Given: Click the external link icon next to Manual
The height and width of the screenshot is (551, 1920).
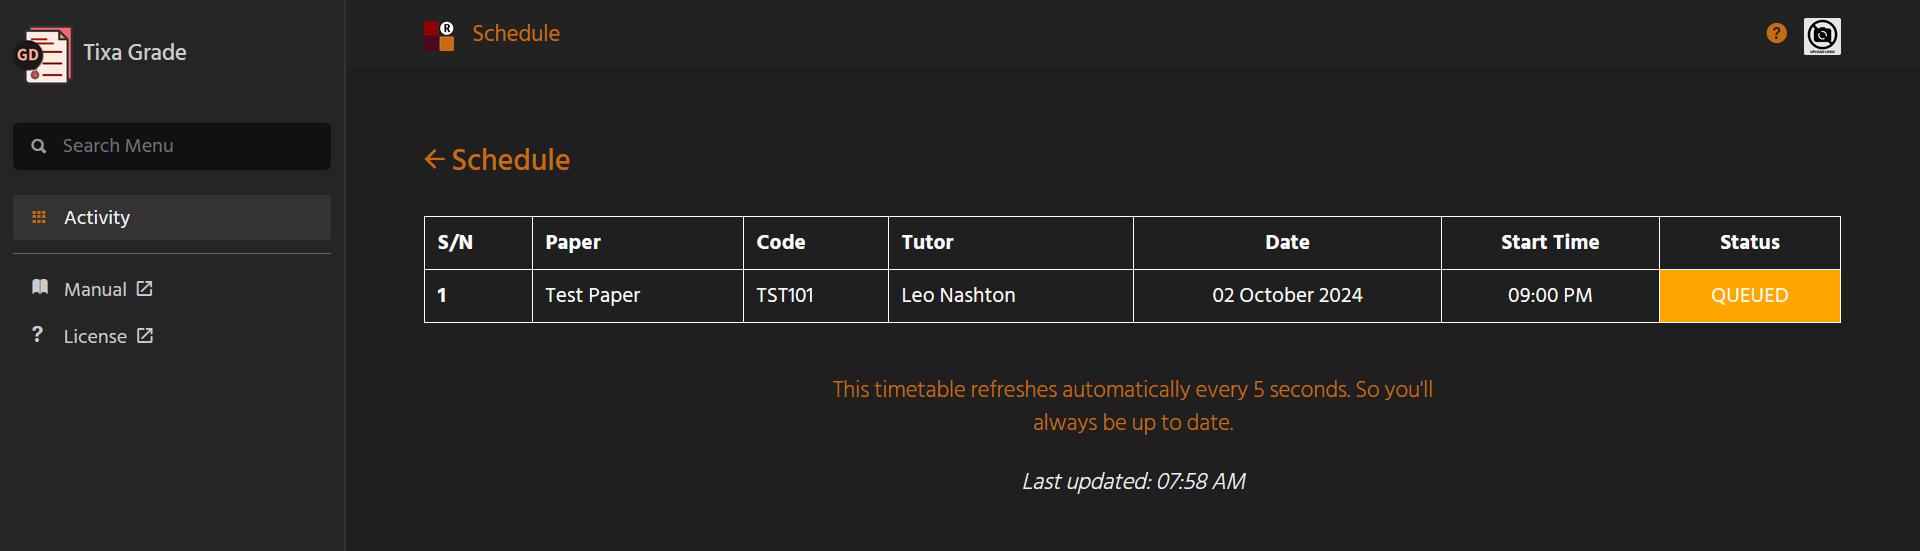Looking at the screenshot, I should coord(144,288).
